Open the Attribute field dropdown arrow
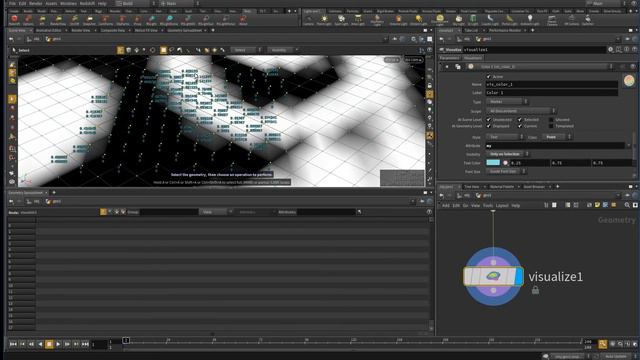 [x=628, y=146]
